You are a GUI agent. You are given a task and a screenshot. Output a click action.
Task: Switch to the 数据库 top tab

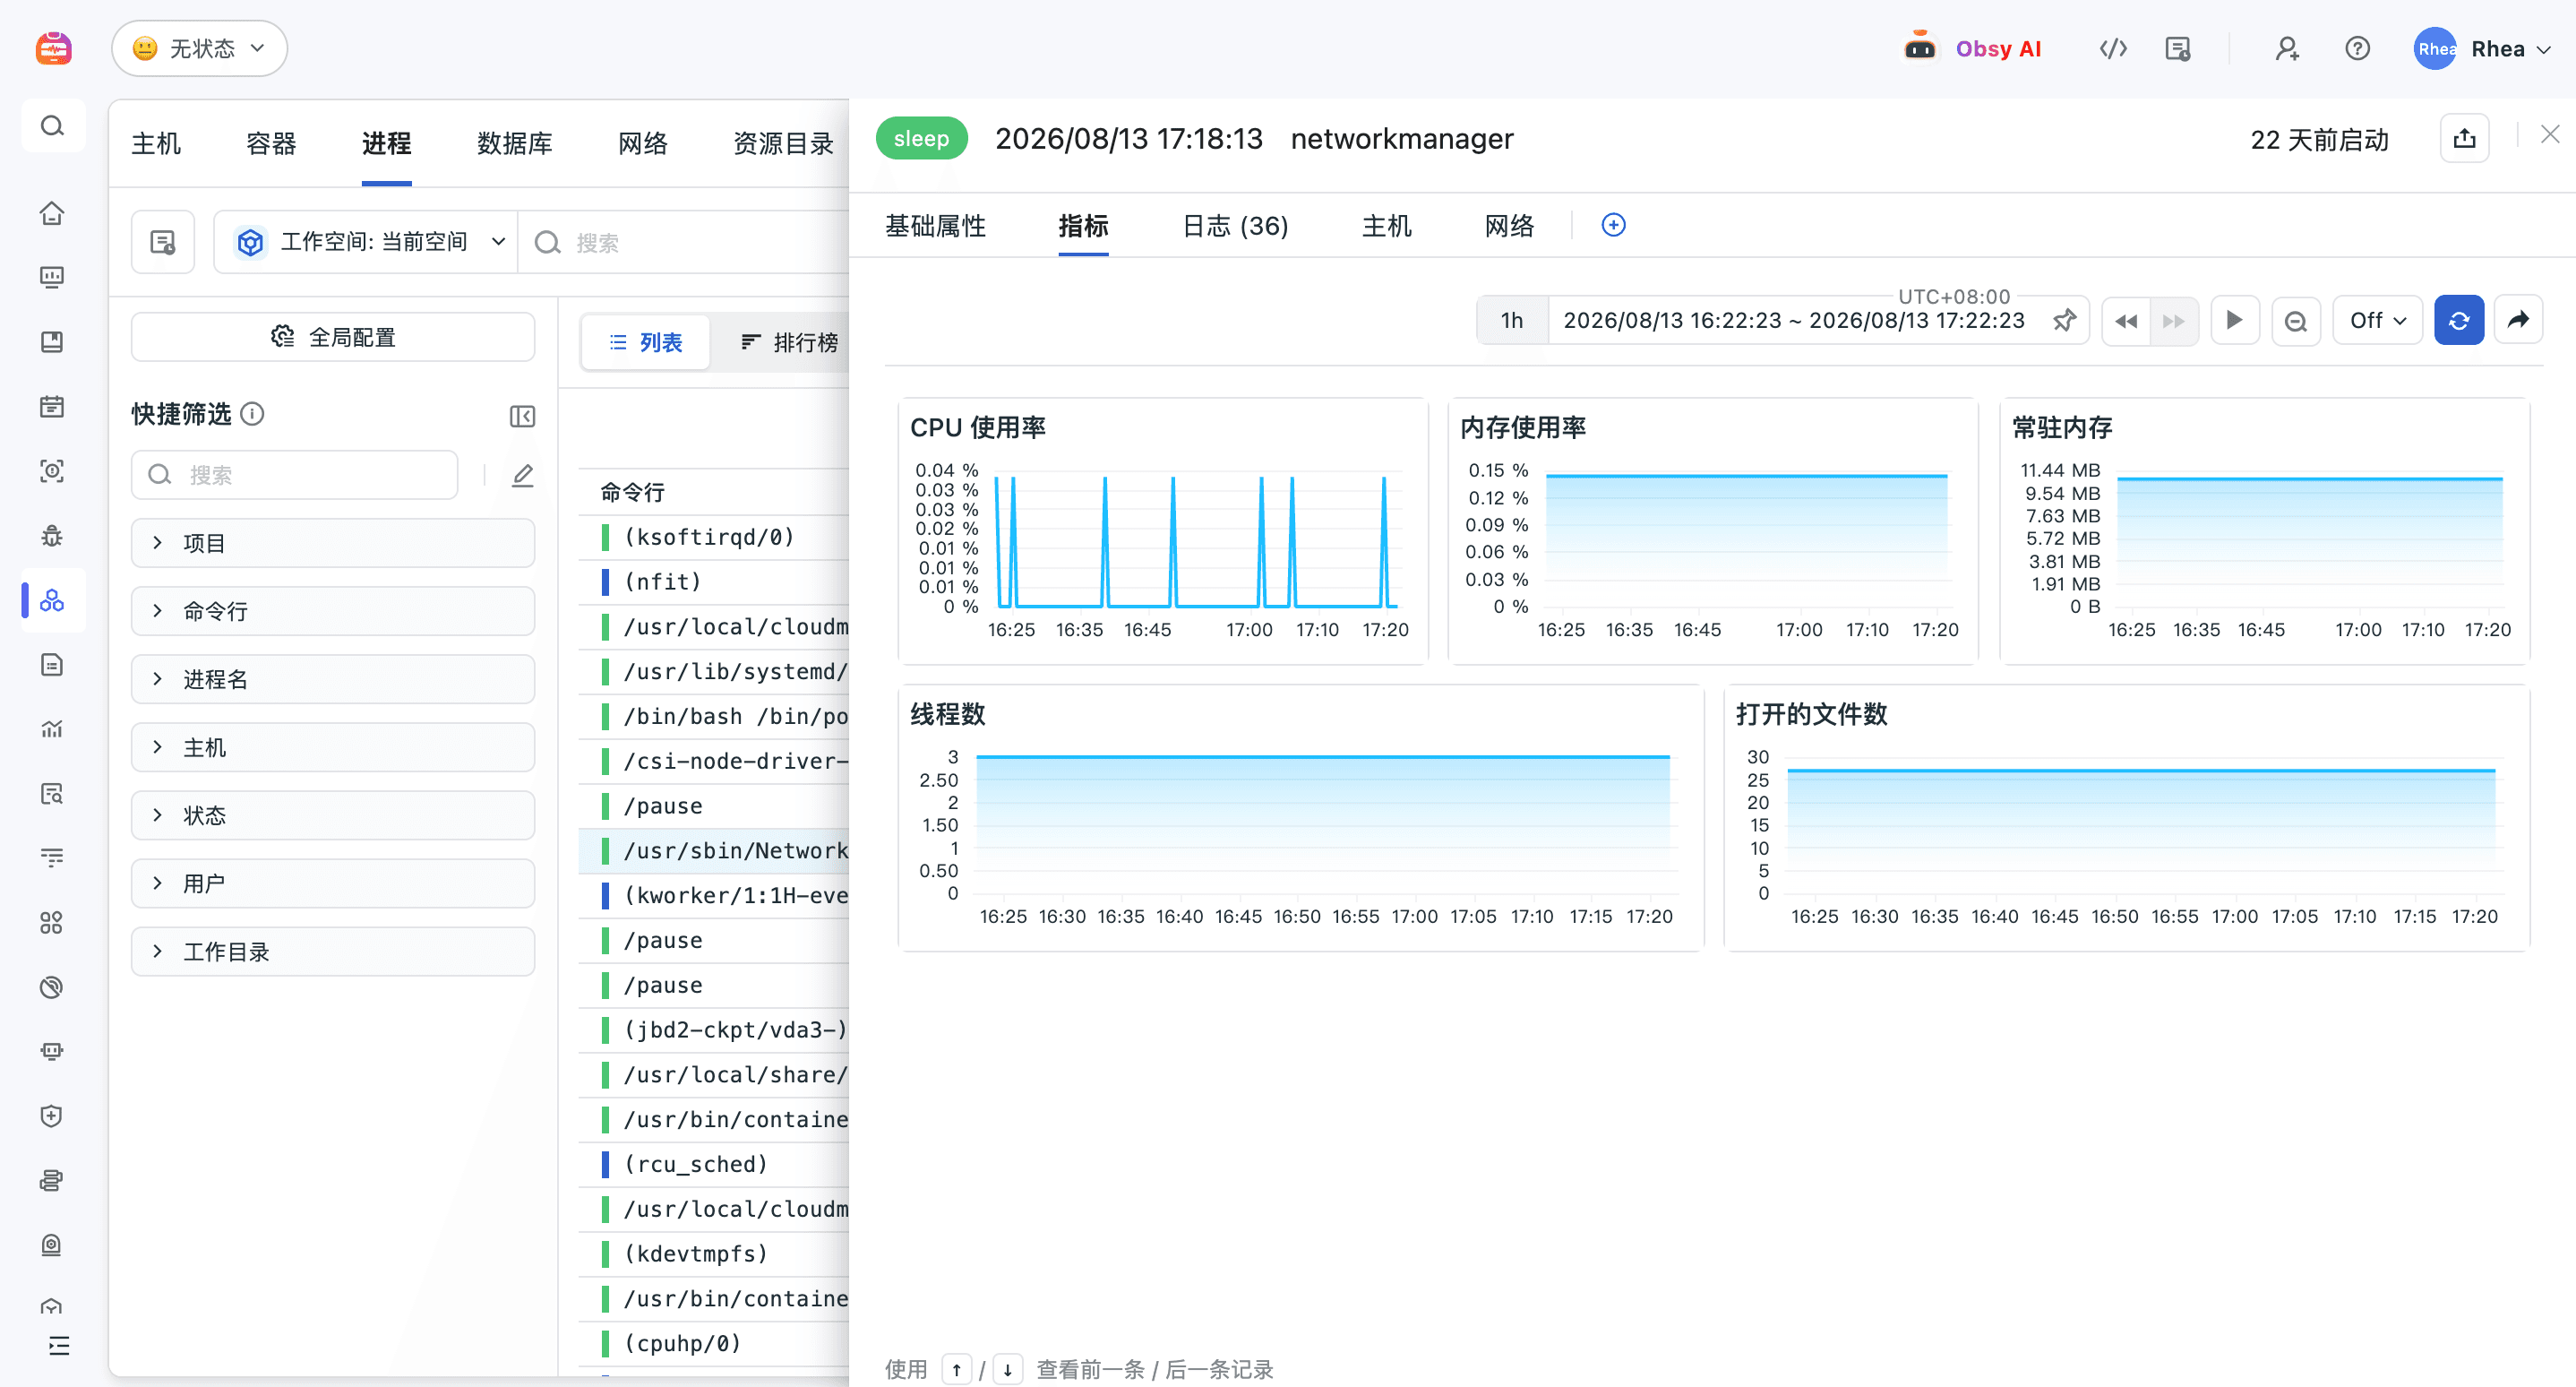(514, 144)
